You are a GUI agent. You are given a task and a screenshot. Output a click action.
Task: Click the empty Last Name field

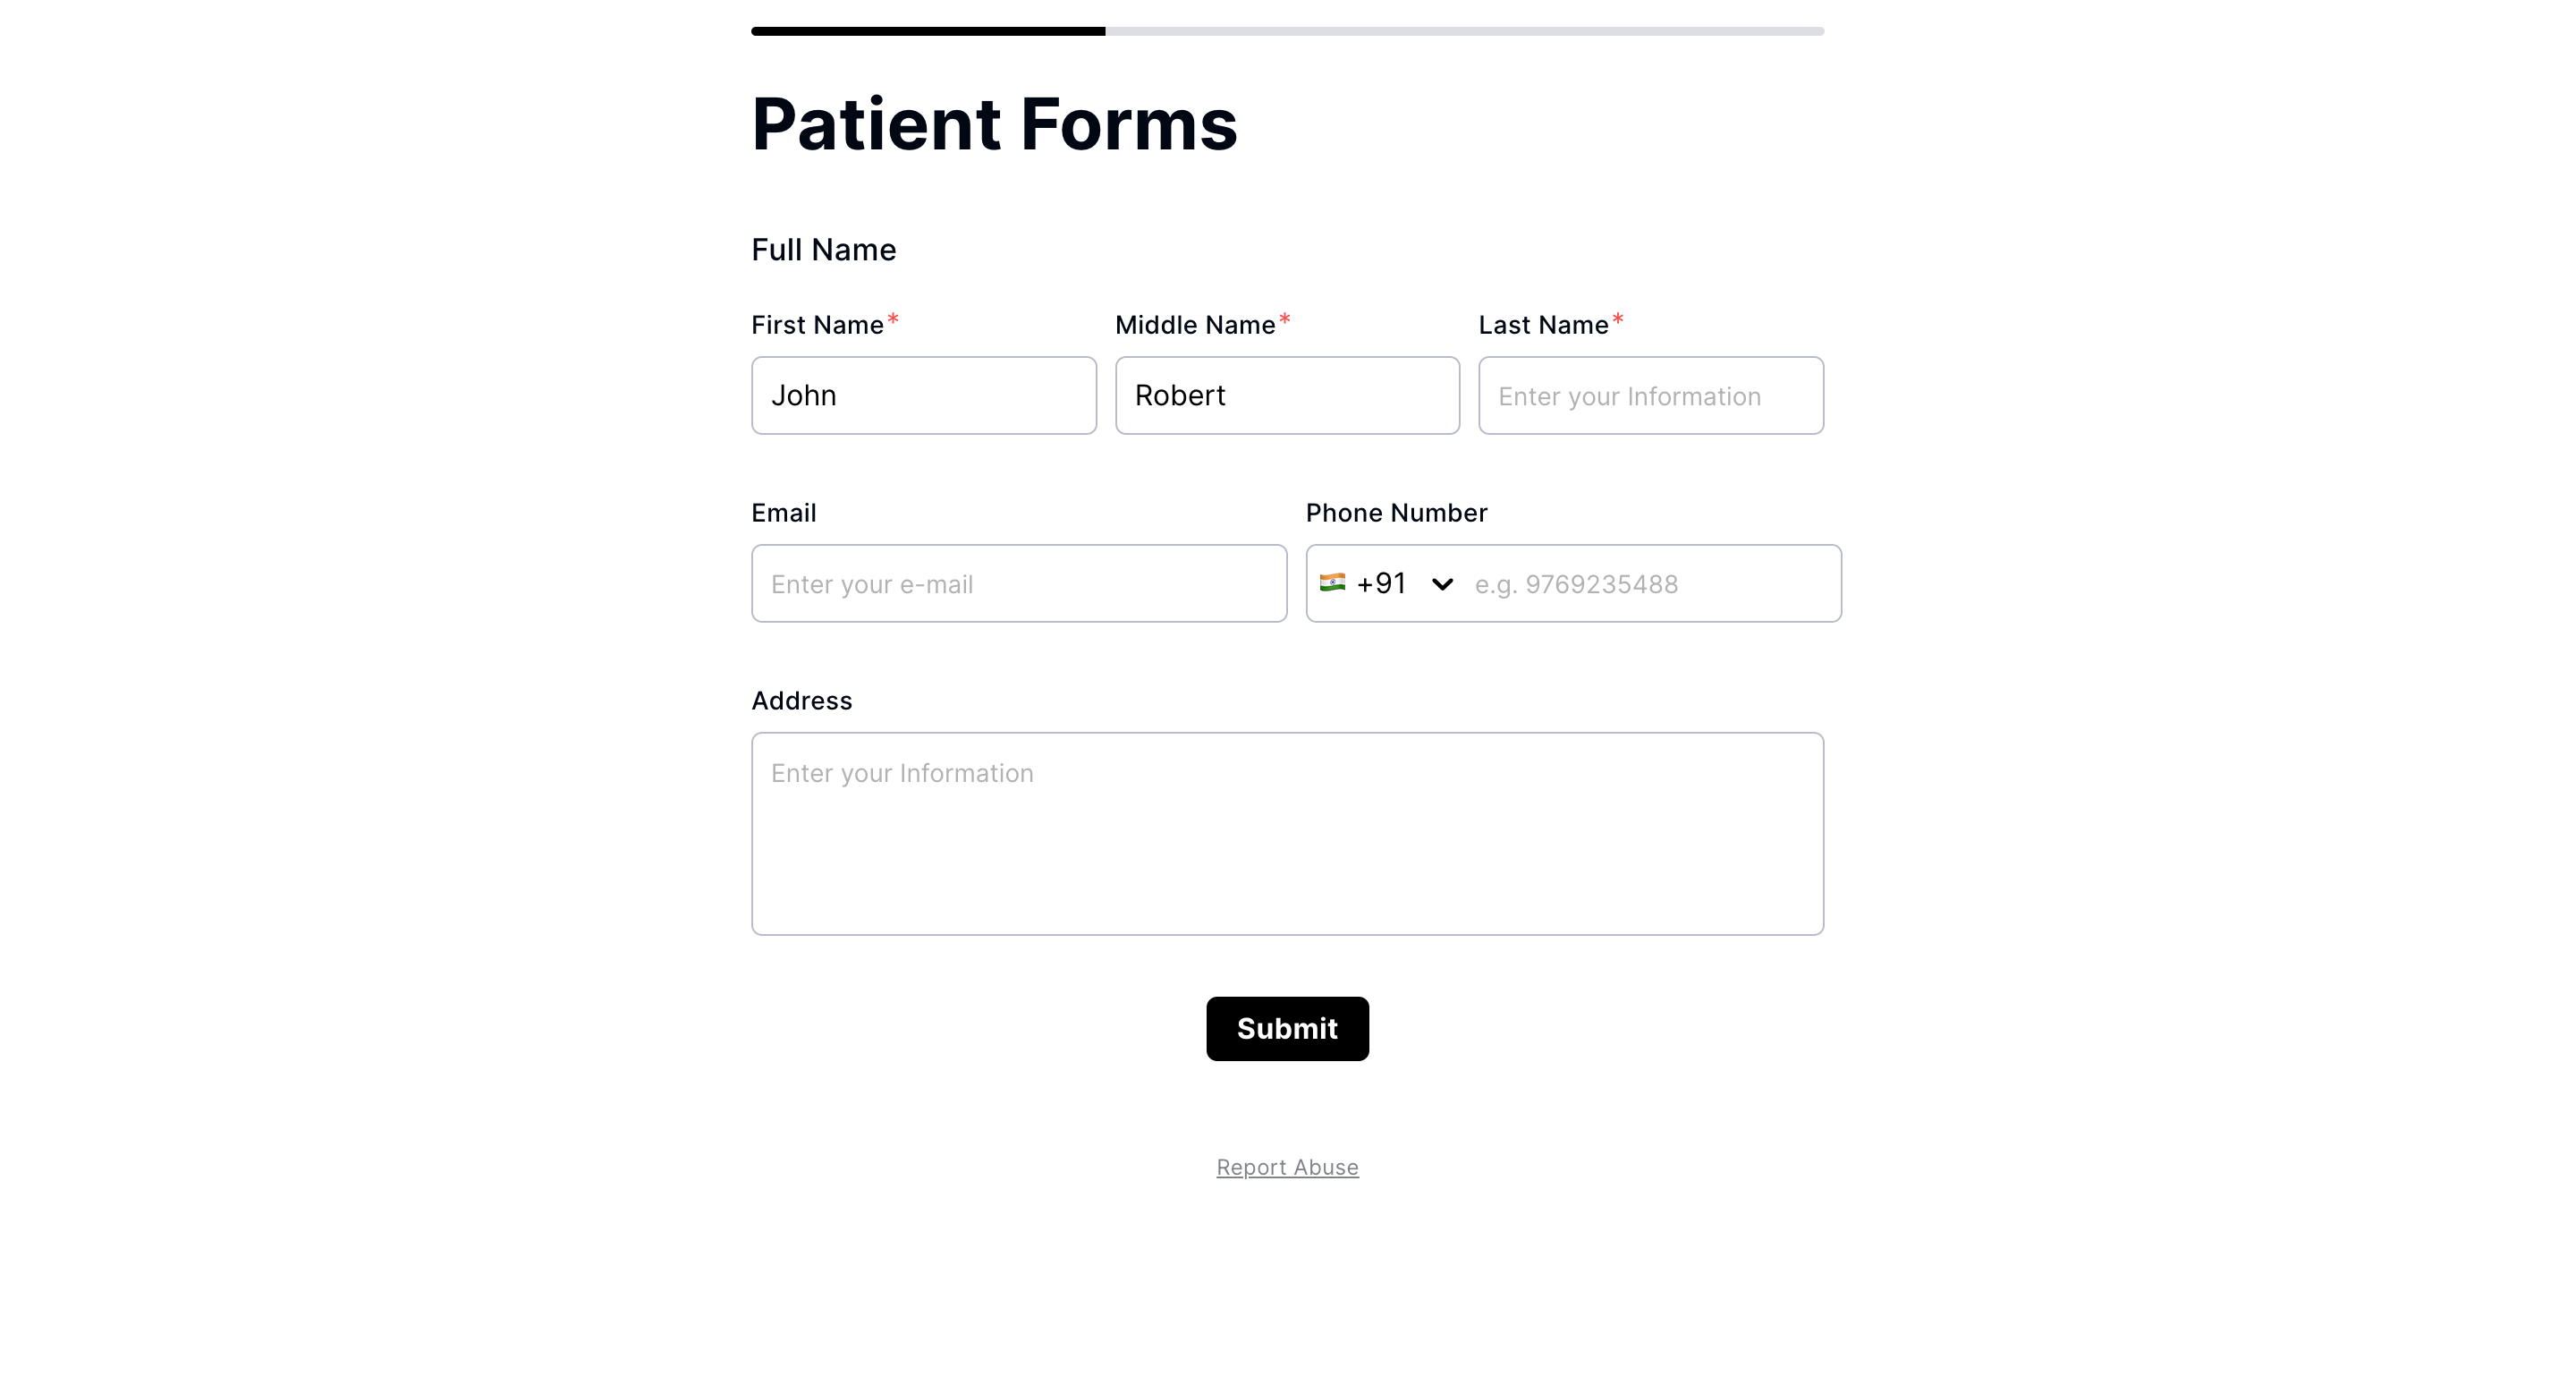pos(1650,395)
